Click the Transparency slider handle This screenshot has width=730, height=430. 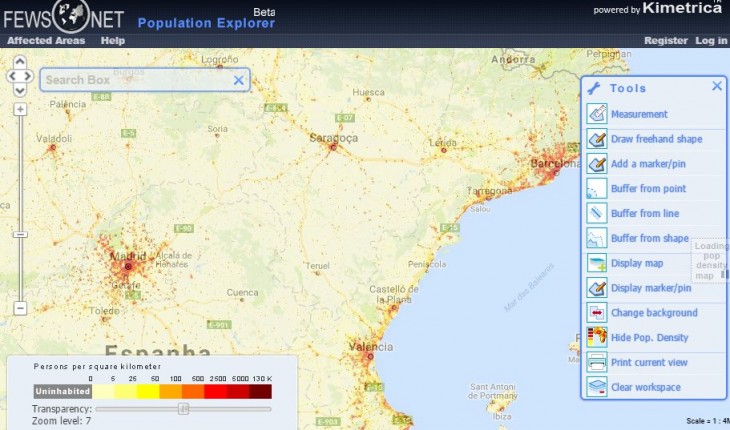pos(184,409)
